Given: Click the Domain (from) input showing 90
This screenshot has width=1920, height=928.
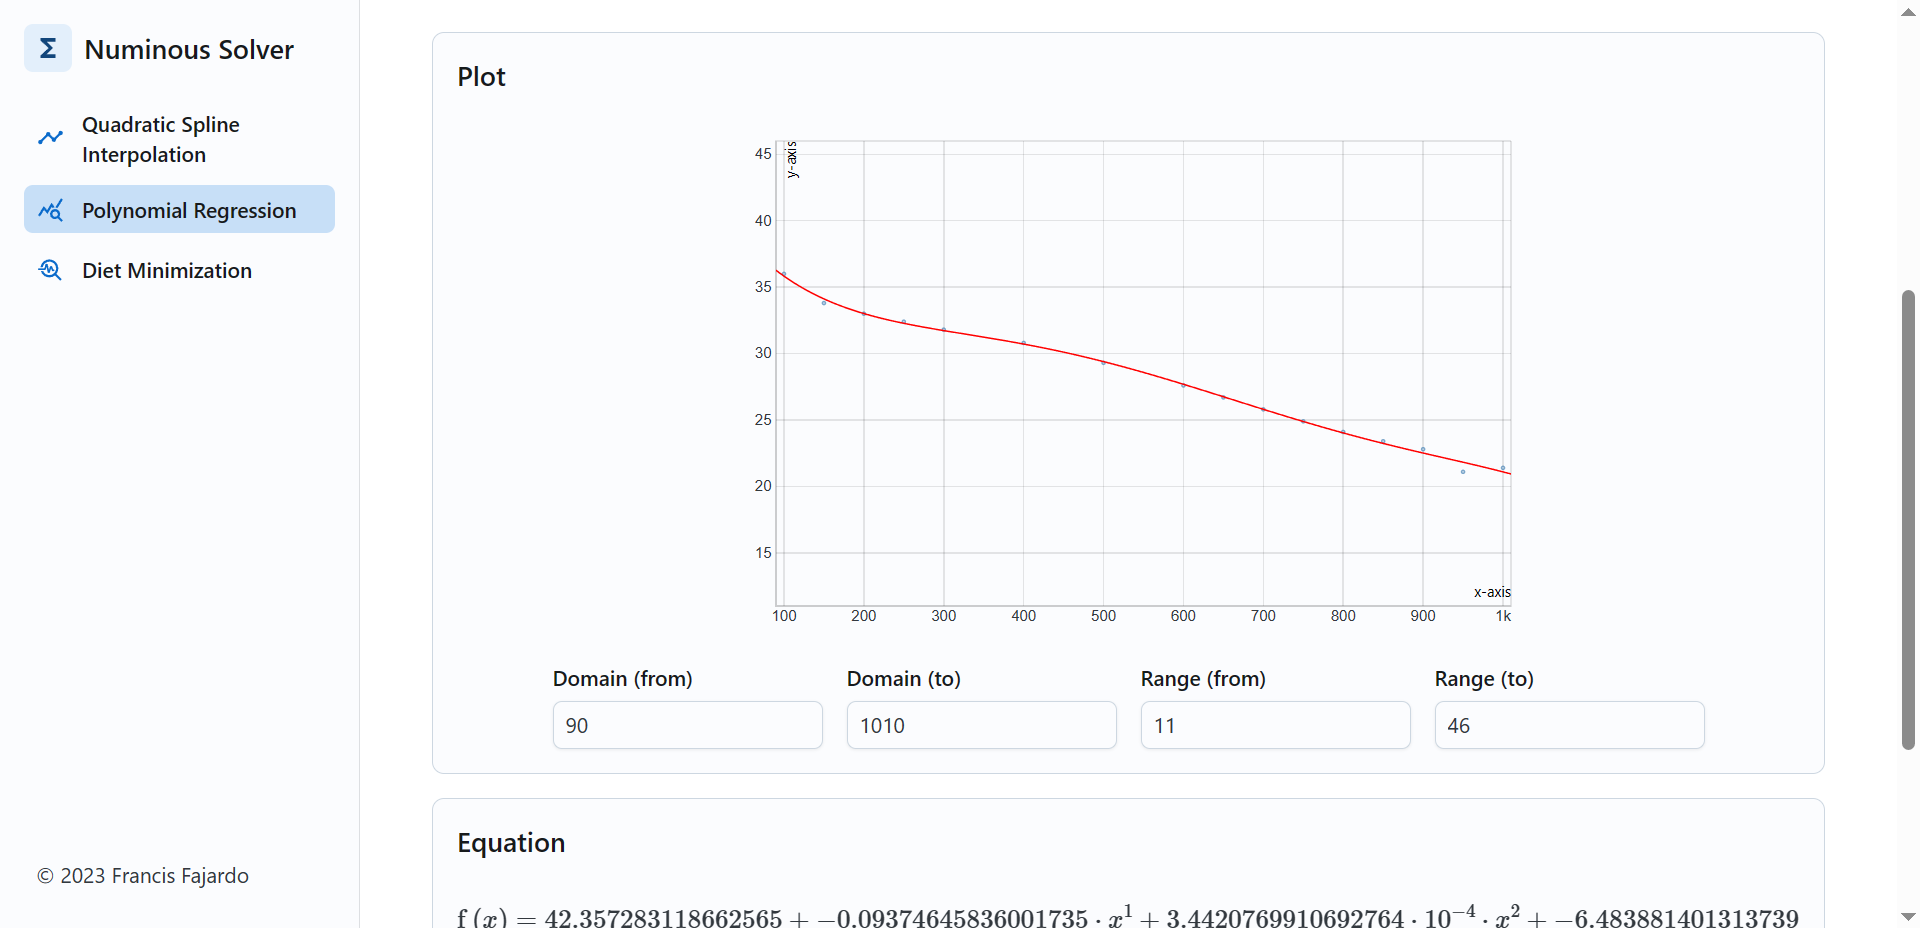Looking at the screenshot, I should [x=687, y=725].
